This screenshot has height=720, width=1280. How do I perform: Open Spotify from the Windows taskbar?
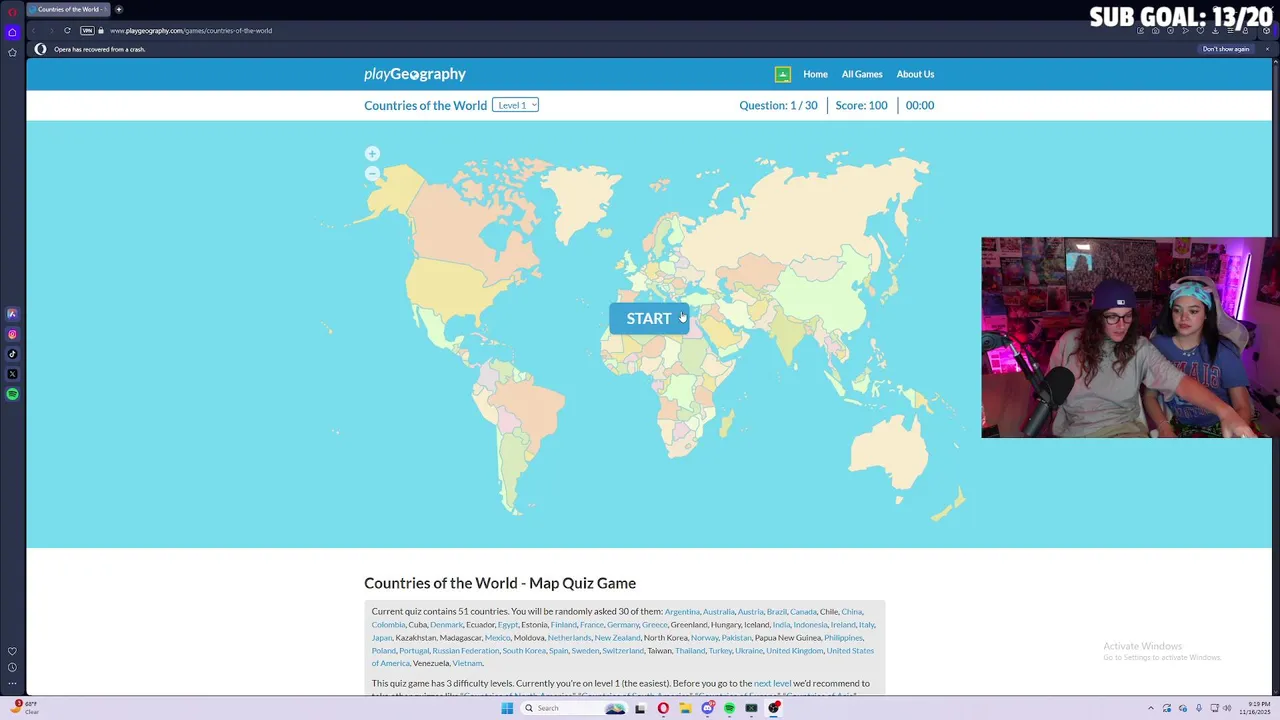pos(729,708)
